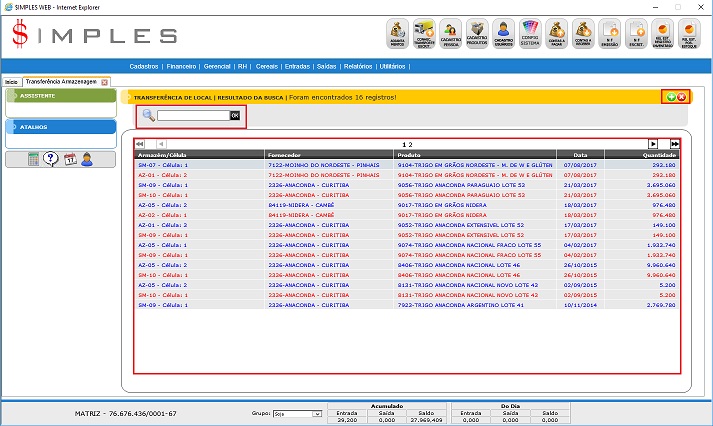Click the Cadastro Pessoa icon

pos(451,34)
